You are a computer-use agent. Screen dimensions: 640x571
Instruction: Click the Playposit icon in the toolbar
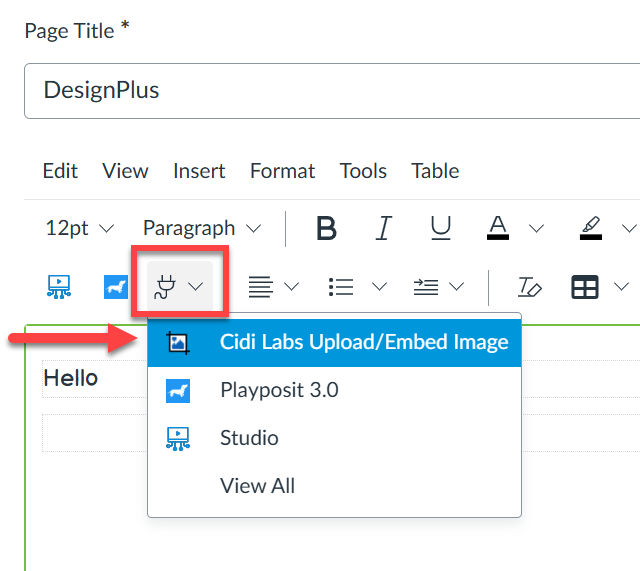tap(116, 287)
